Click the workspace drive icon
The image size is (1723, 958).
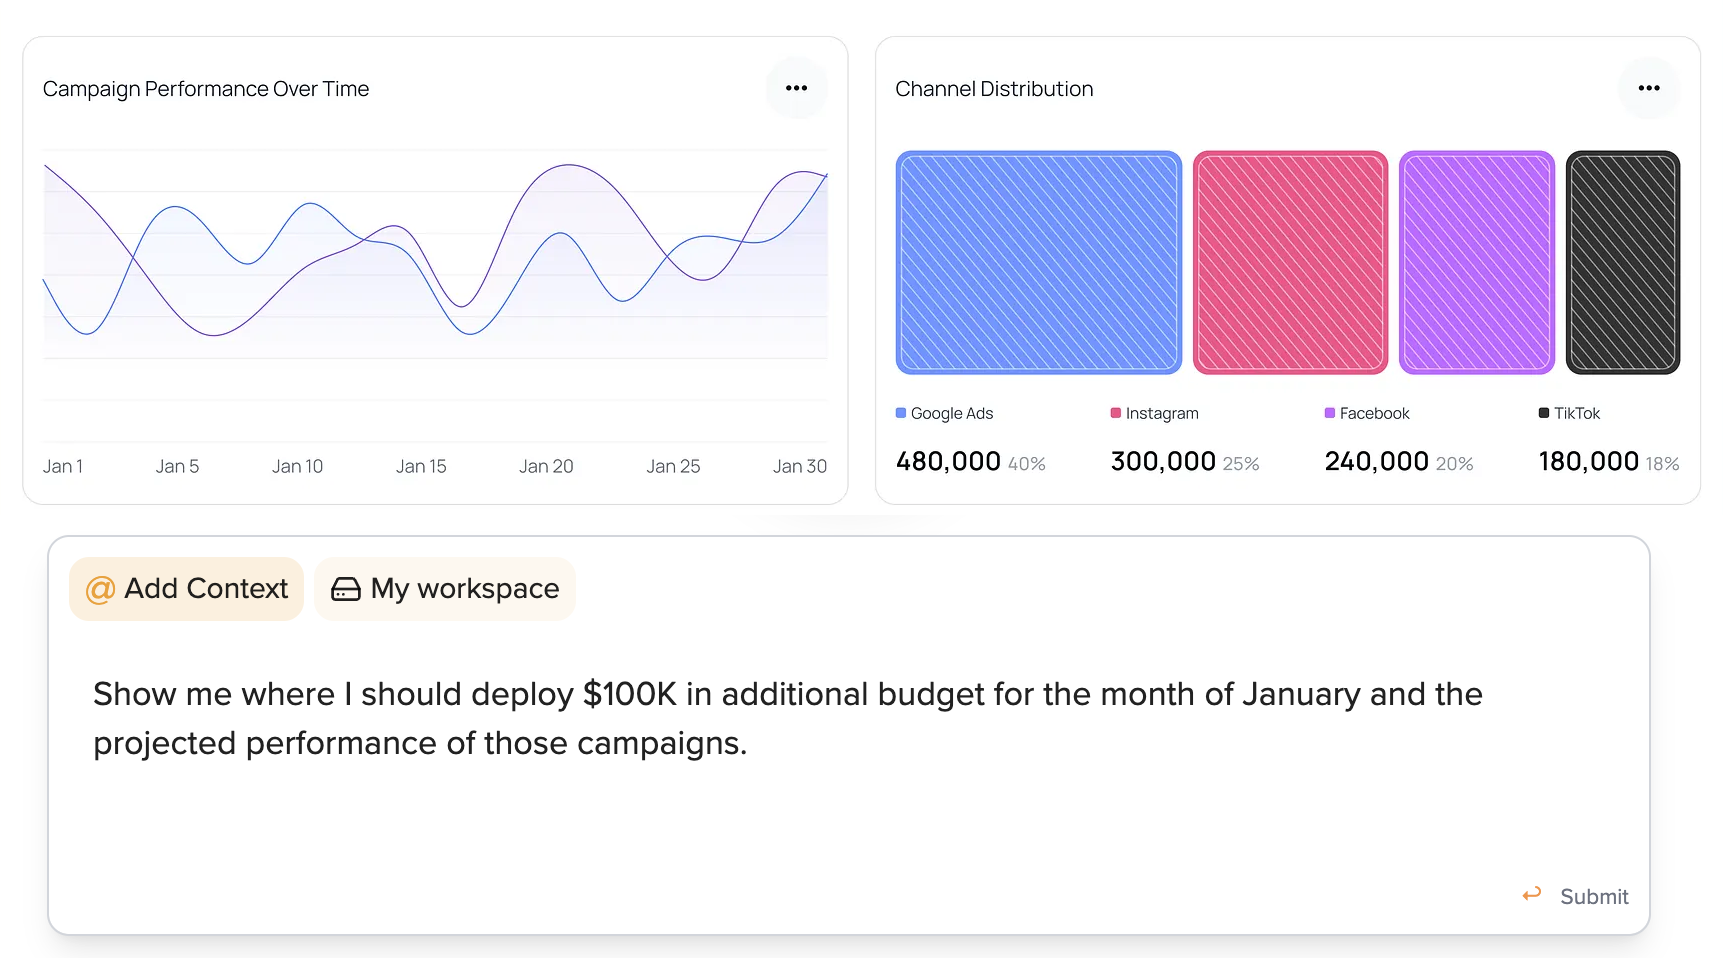pos(346,589)
